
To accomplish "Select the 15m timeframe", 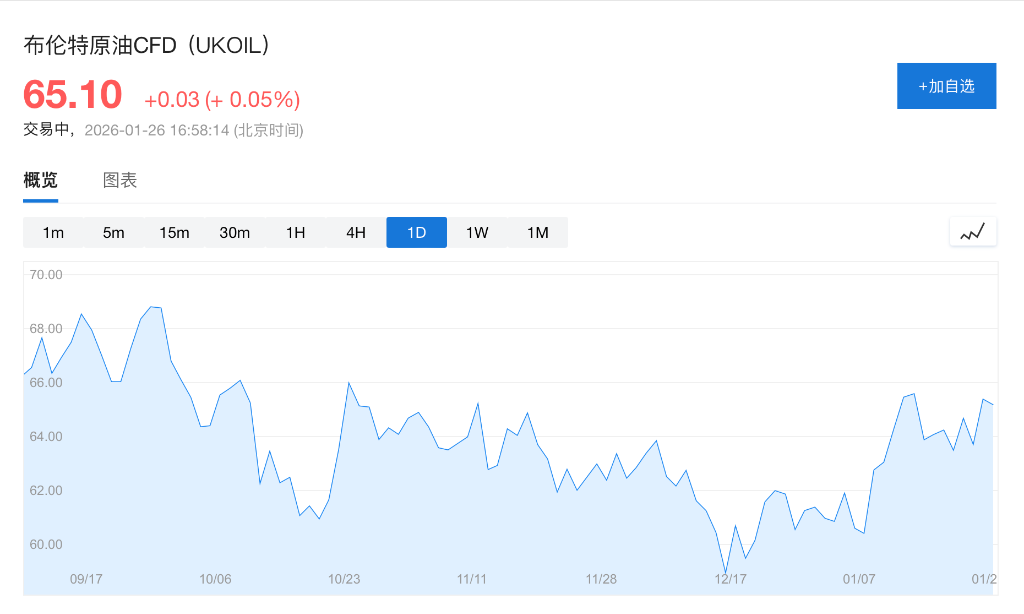I will point(174,232).
